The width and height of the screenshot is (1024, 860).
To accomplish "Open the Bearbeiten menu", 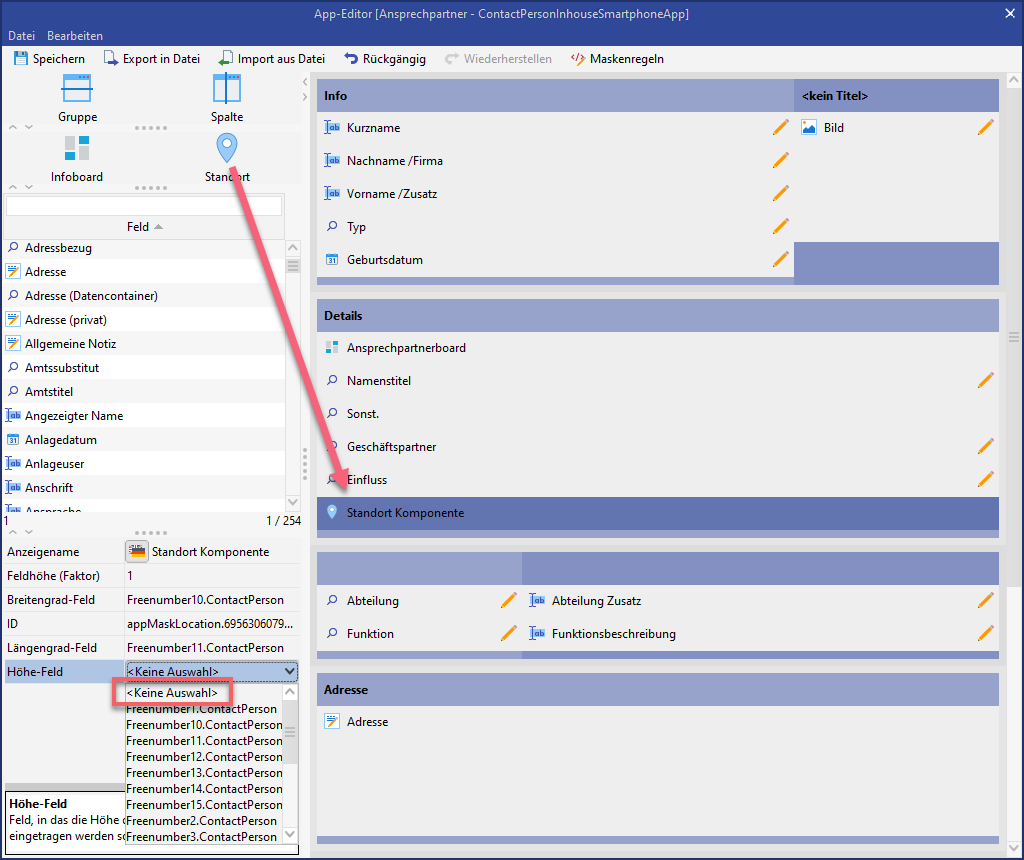I will click(x=75, y=36).
